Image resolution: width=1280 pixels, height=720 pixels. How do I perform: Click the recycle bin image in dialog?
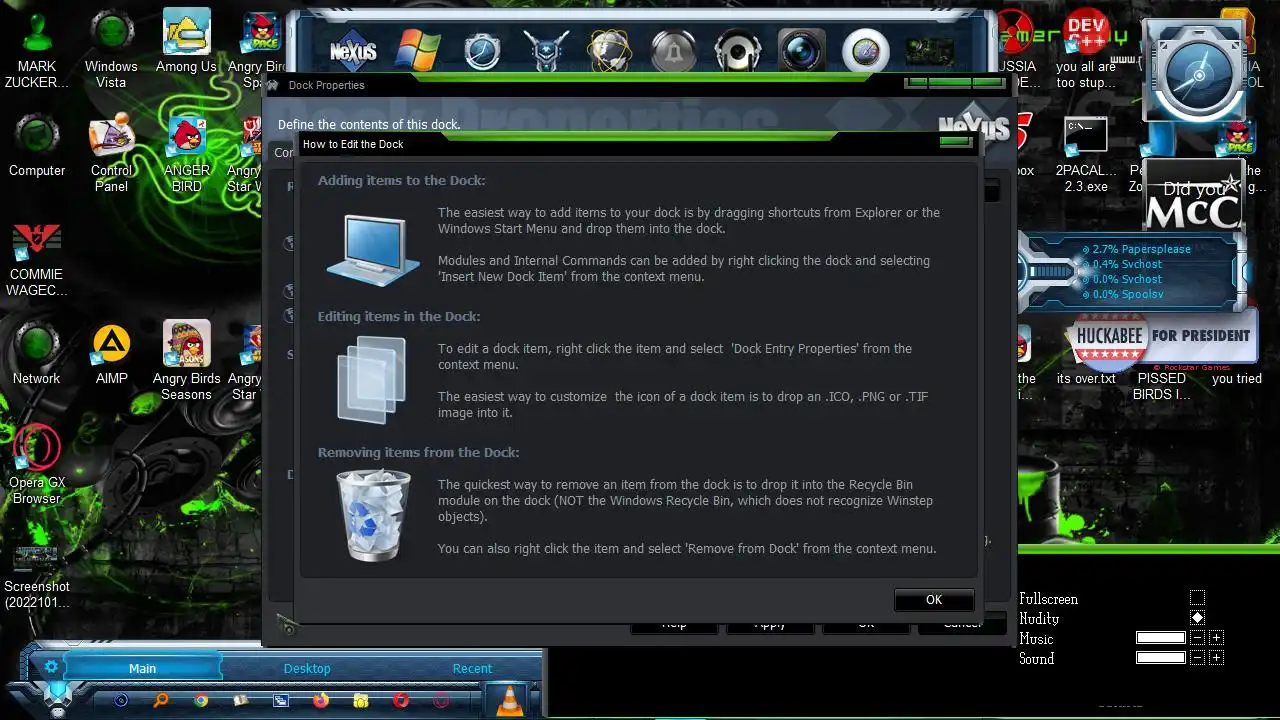point(373,516)
